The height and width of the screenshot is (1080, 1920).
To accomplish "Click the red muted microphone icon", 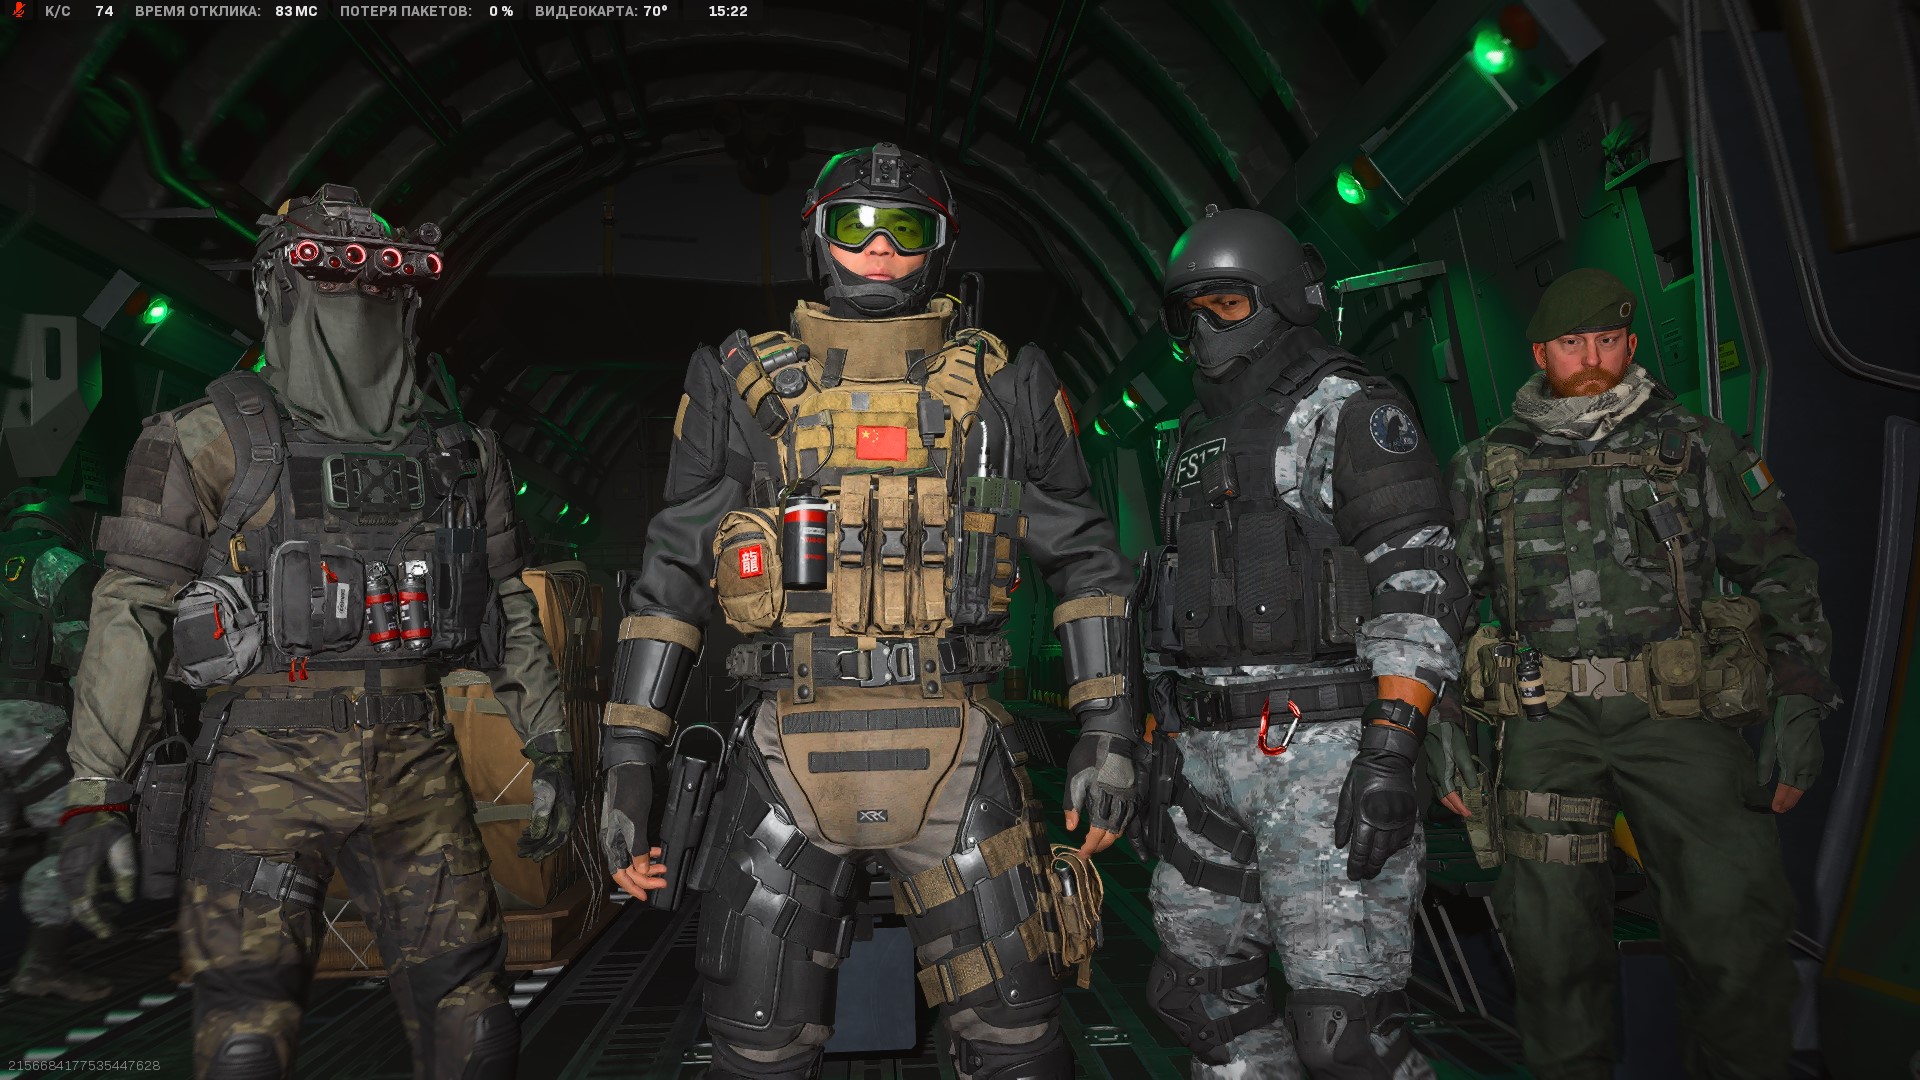I will pos(18,11).
